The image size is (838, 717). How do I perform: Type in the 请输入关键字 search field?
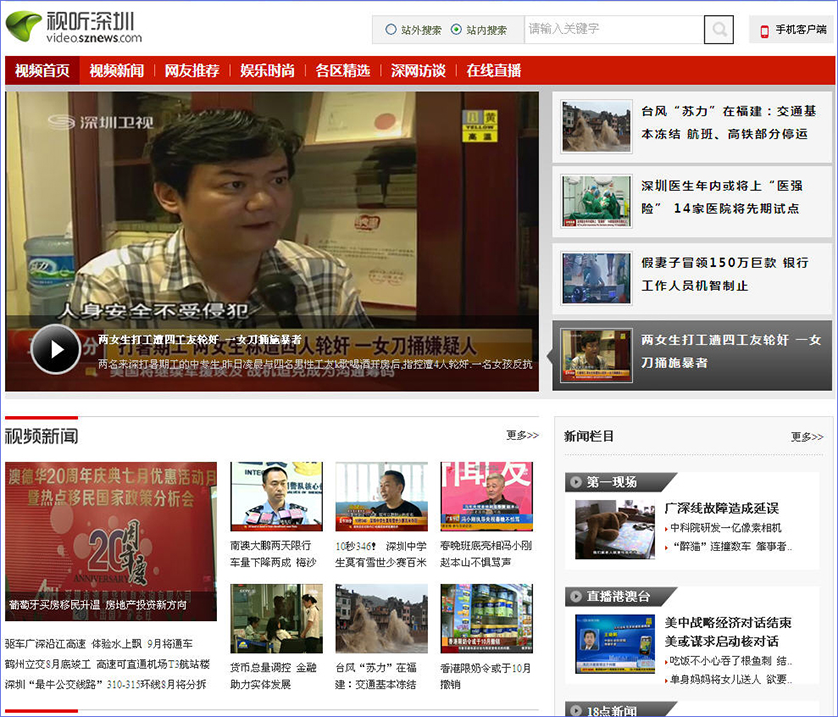(612, 30)
